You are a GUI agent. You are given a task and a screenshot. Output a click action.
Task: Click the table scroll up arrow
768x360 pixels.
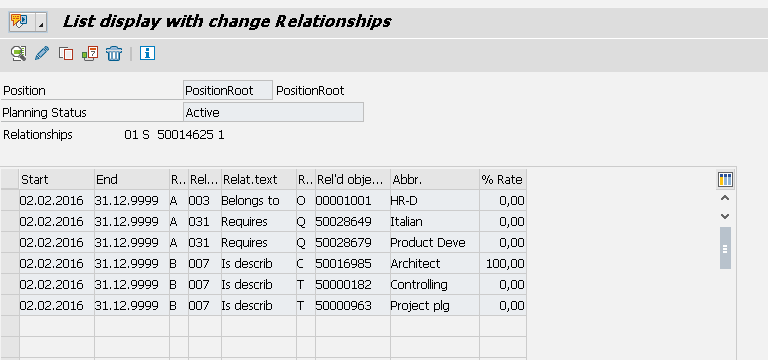click(725, 198)
